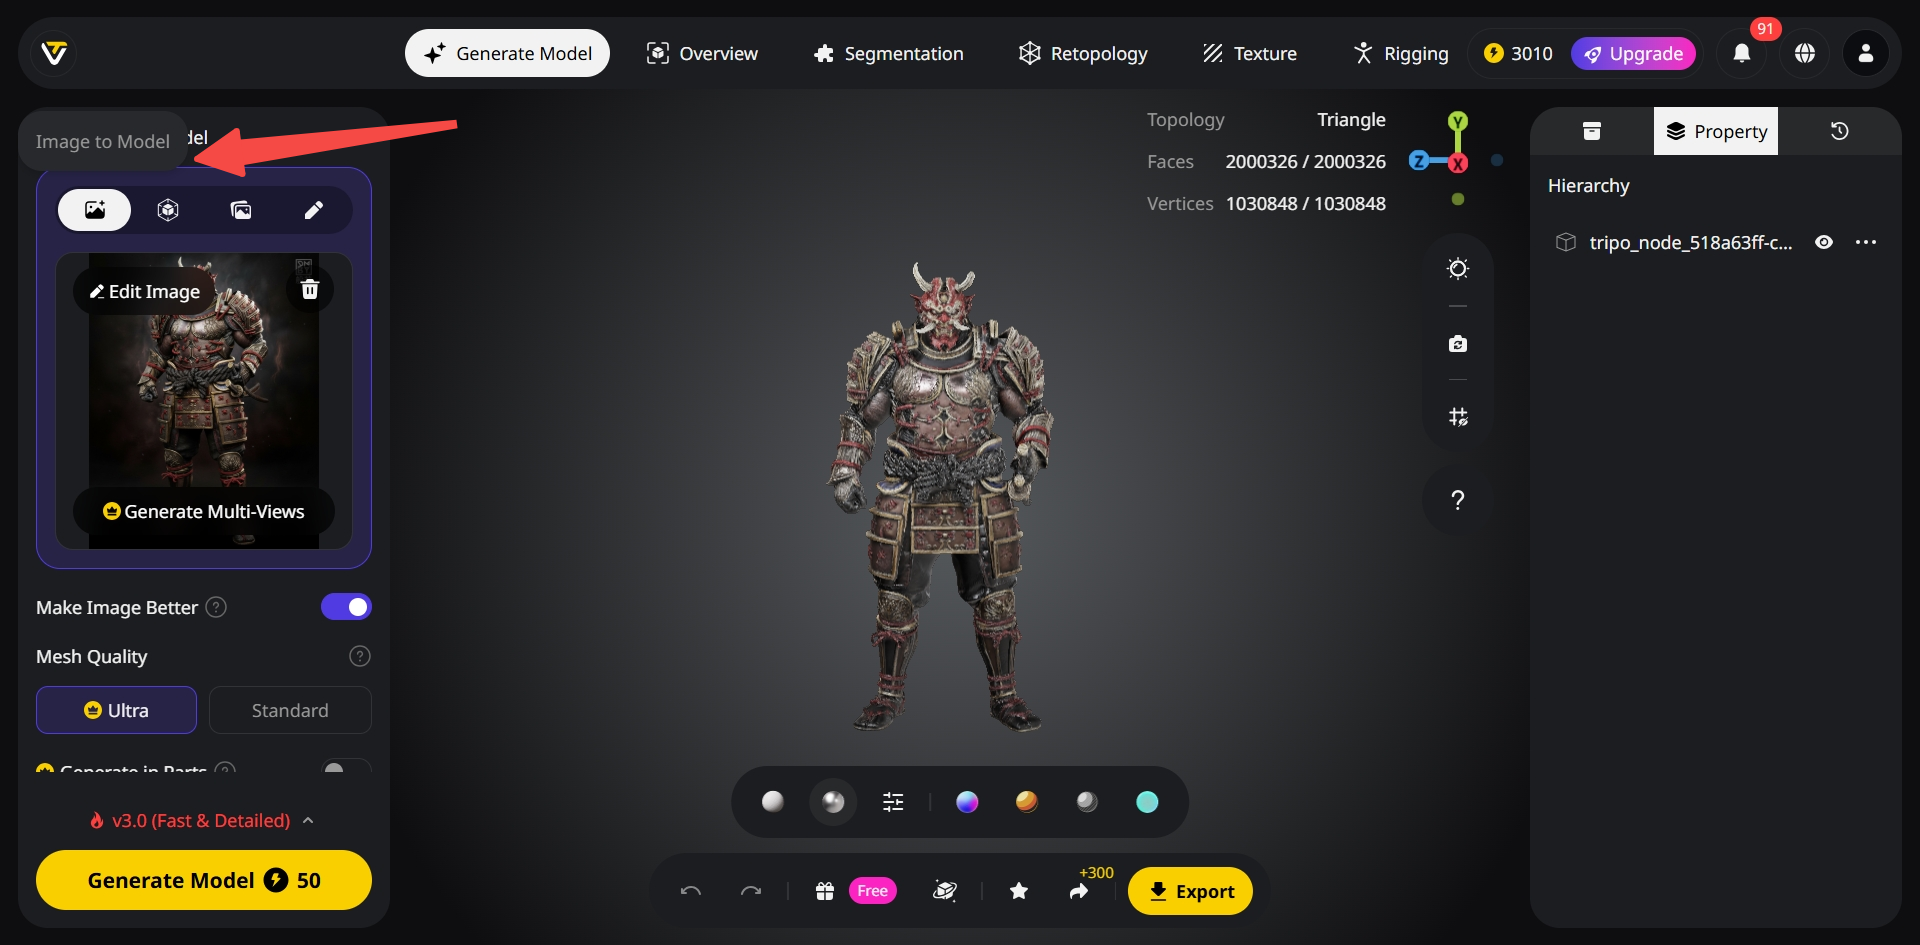Click the viewport lighting sun icon

[x=1457, y=269]
